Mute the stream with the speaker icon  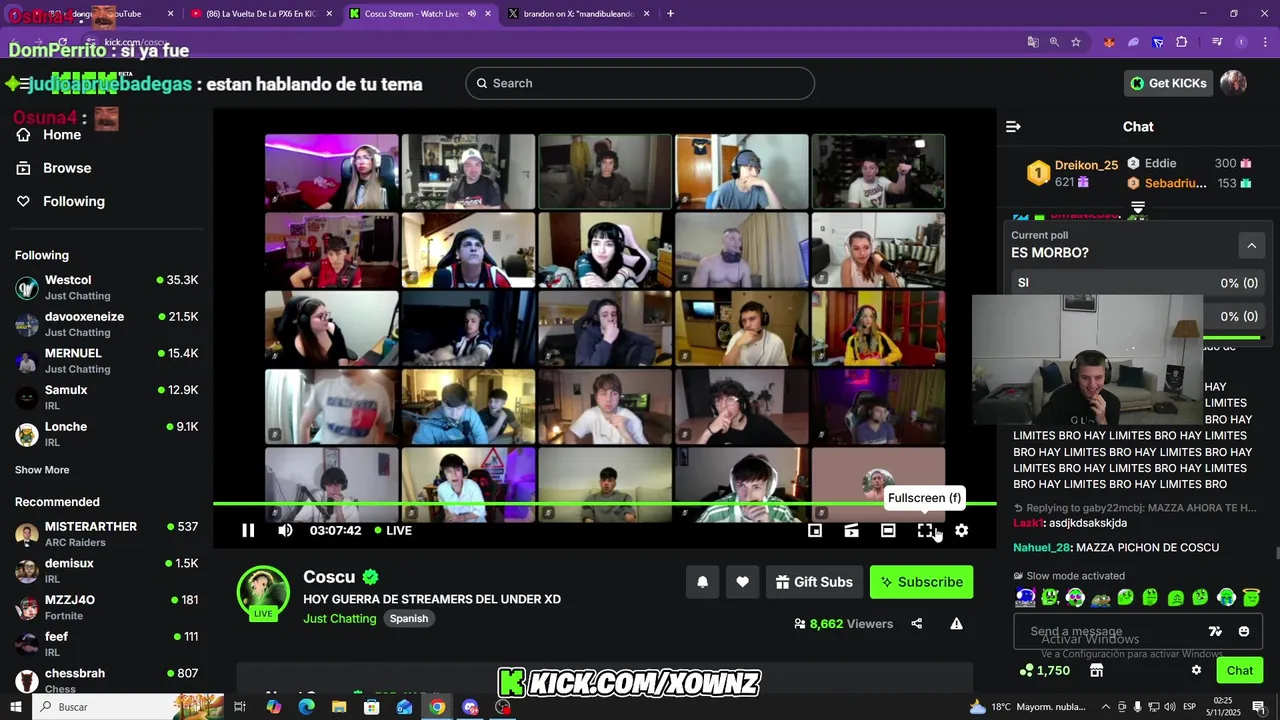[285, 530]
